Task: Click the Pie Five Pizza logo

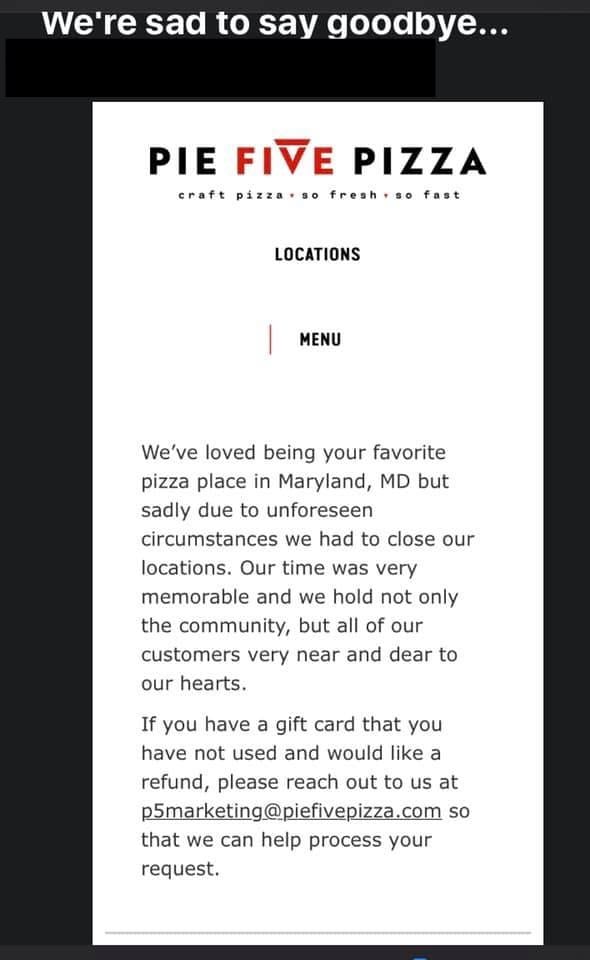Action: click(318, 170)
